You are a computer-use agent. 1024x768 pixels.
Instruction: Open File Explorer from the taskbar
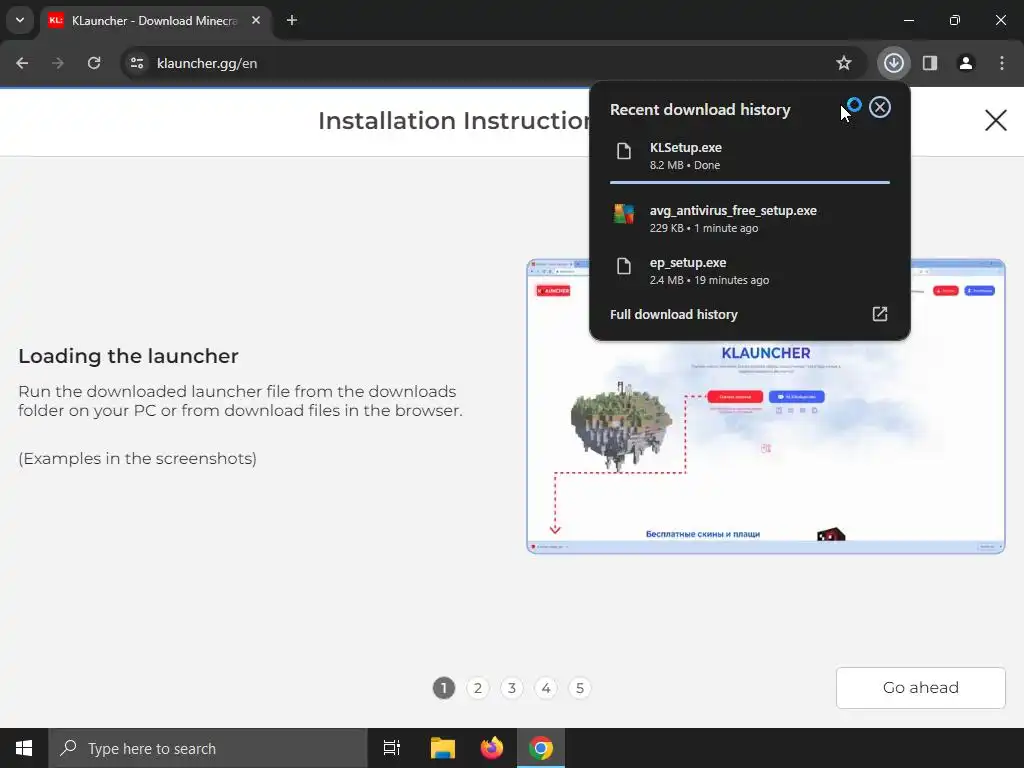point(443,748)
